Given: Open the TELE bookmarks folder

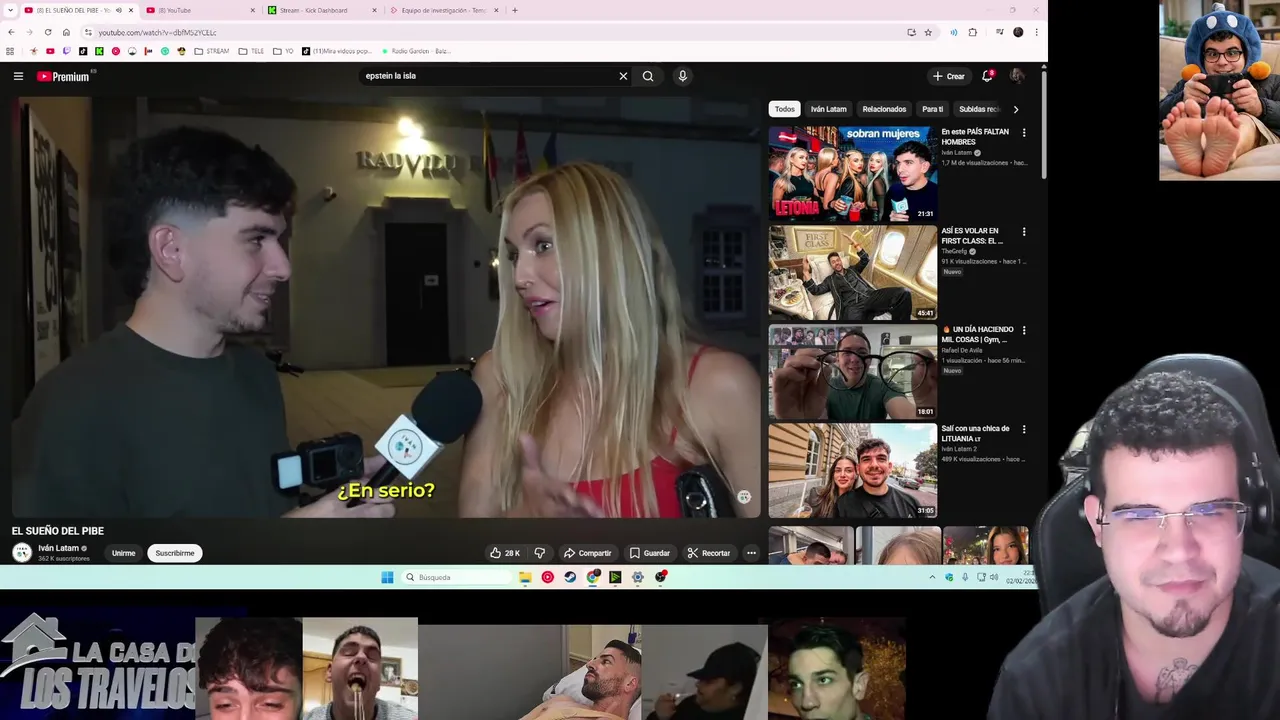Looking at the screenshot, I should coord(250,51).
